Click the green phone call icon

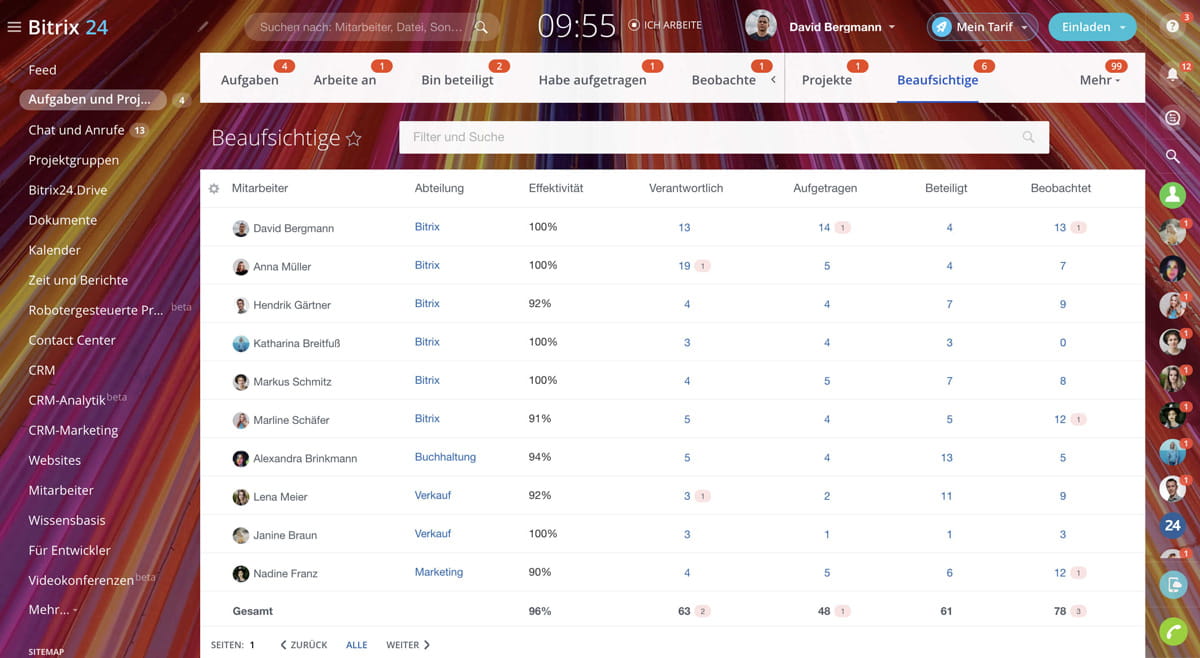click(1173, 631)
